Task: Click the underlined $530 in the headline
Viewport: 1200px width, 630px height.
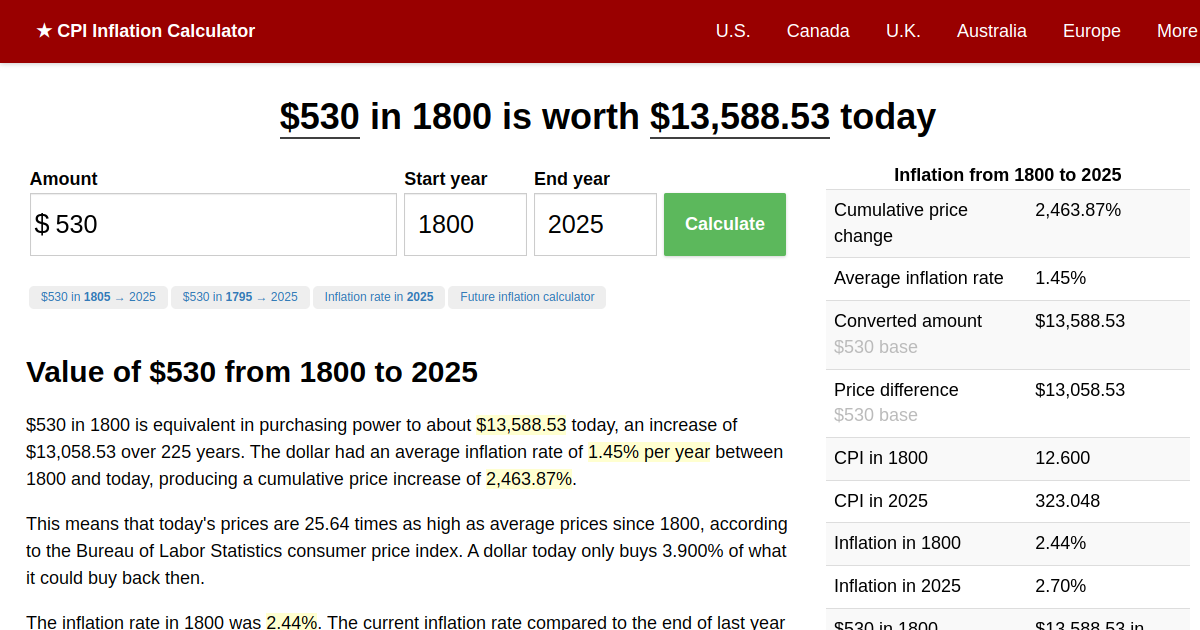Action: click(319, 117)
